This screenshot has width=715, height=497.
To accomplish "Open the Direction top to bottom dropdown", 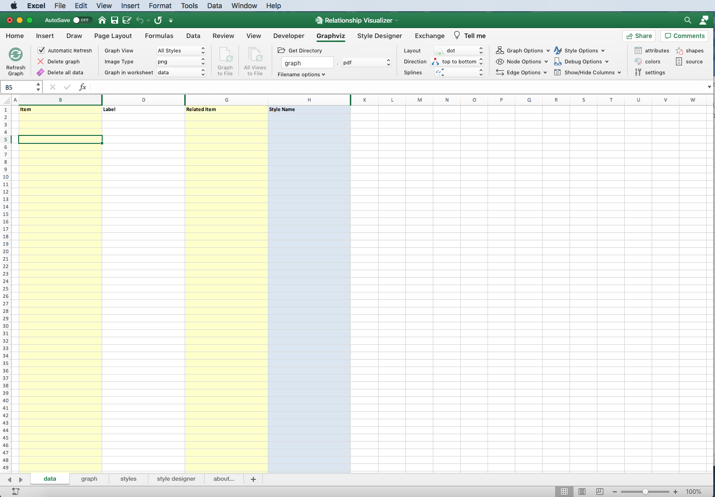I will click(459, 61).
